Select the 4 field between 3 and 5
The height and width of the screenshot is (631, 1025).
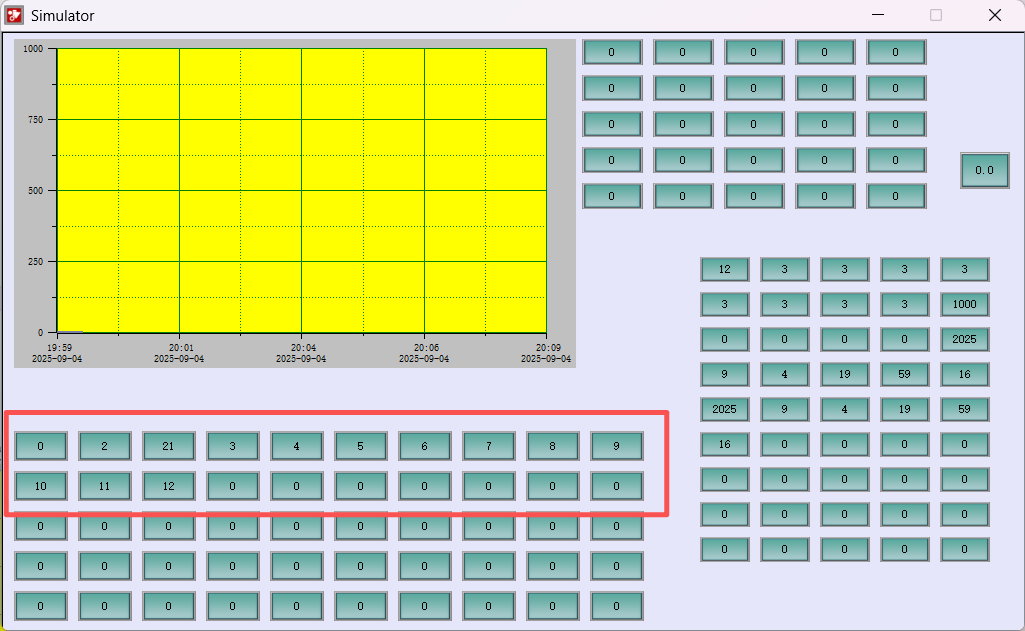pyautogui.click(x=296, y=446)
